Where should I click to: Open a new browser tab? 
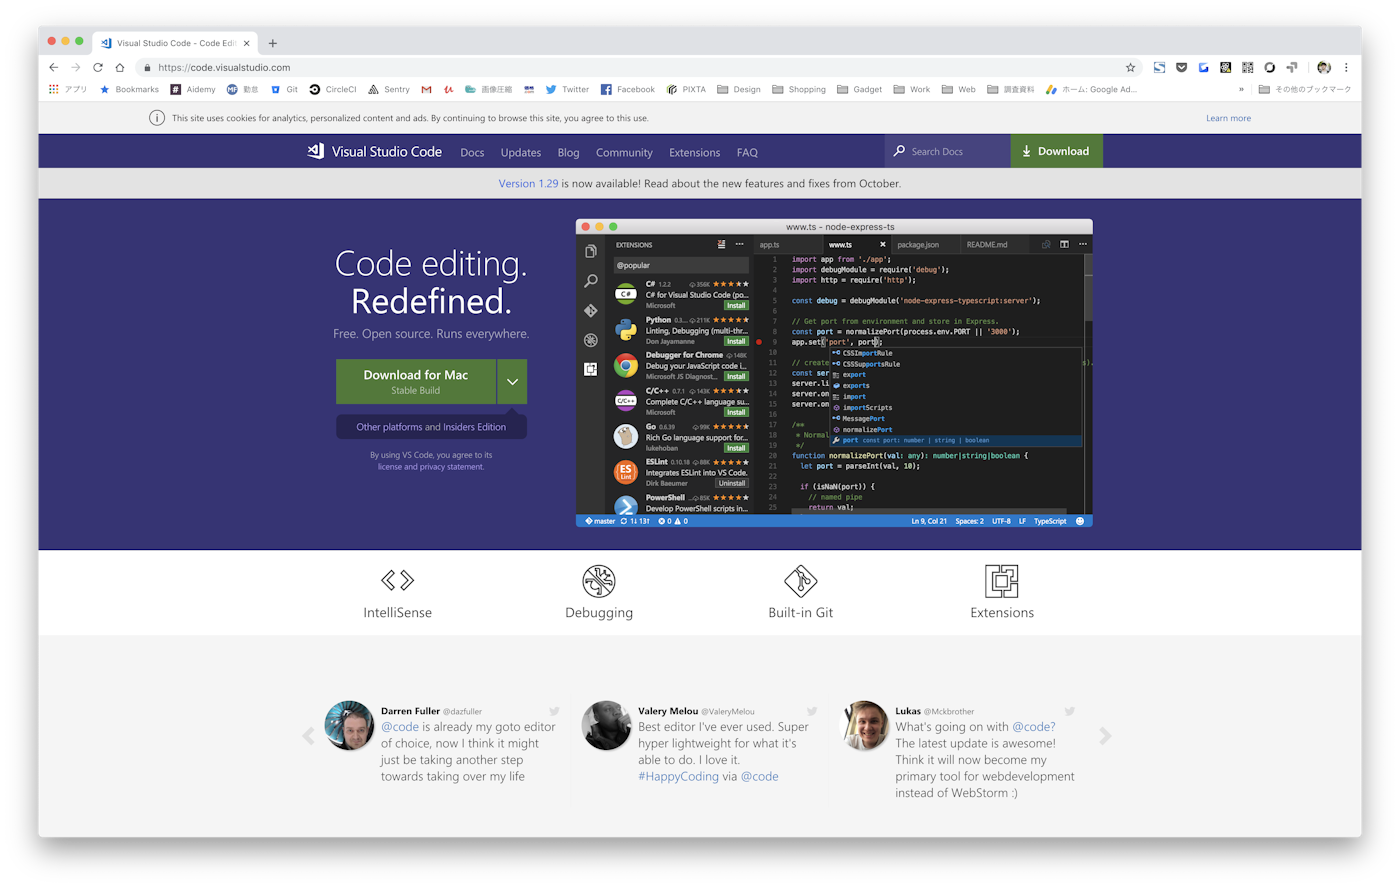pos(273,43)
